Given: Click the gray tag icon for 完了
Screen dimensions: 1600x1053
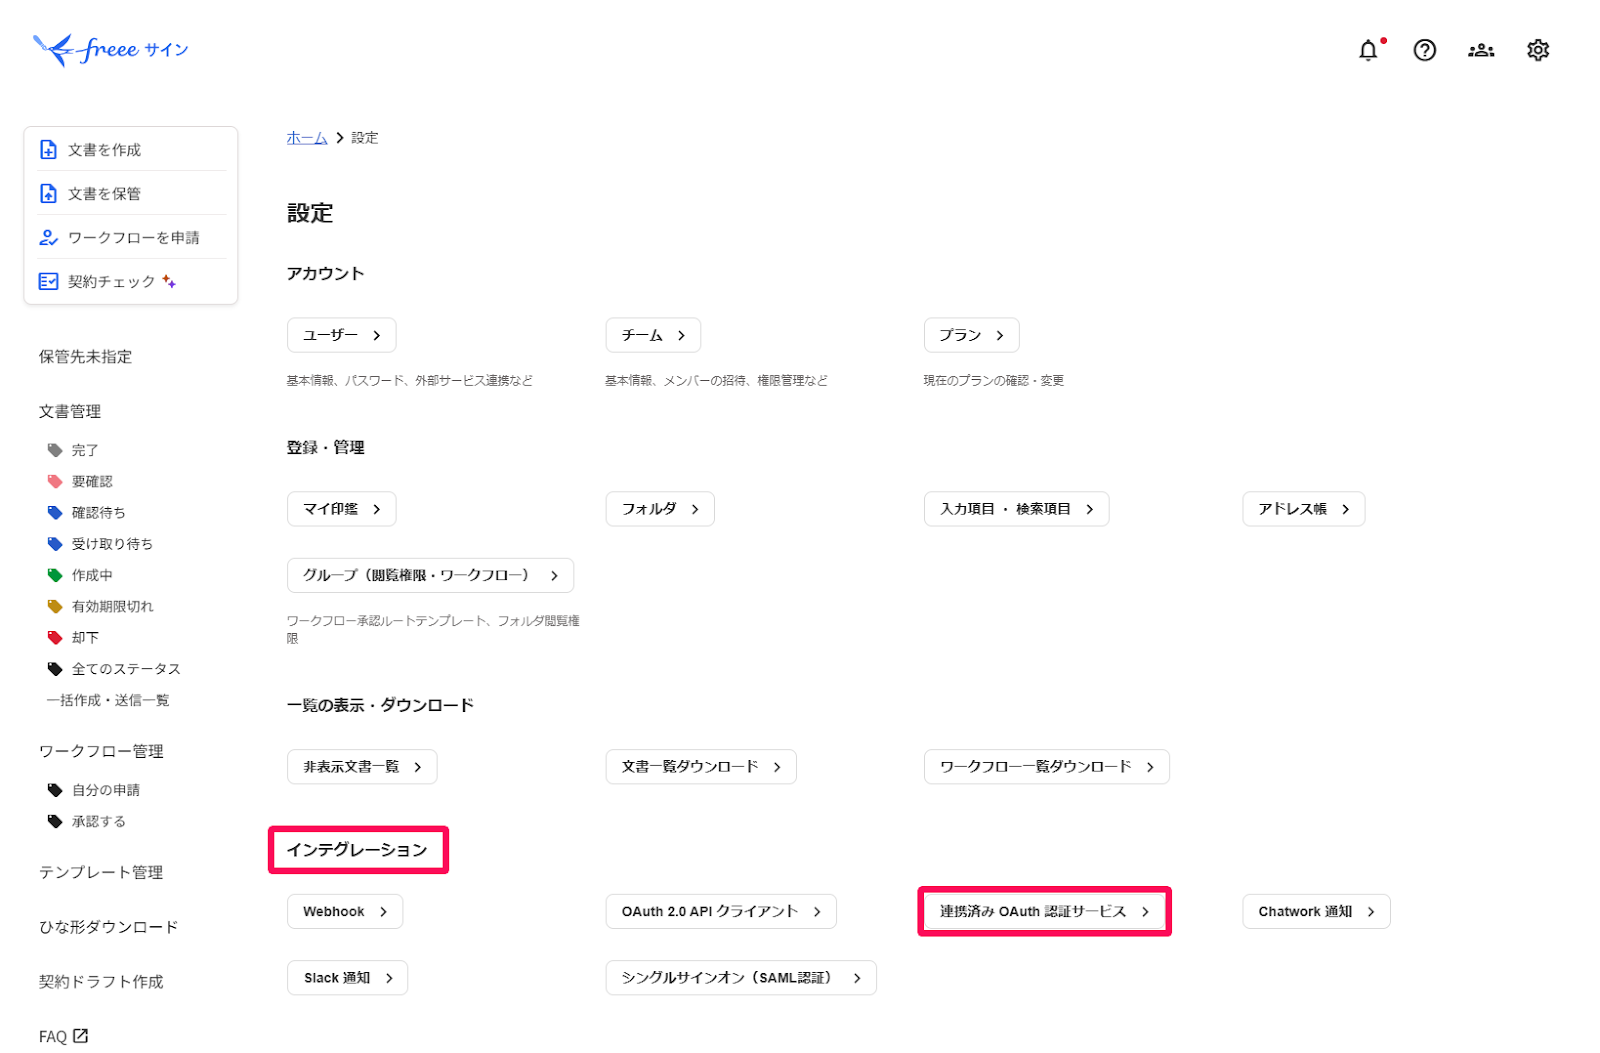Looking at the screenshot, I should click(55, 450).
